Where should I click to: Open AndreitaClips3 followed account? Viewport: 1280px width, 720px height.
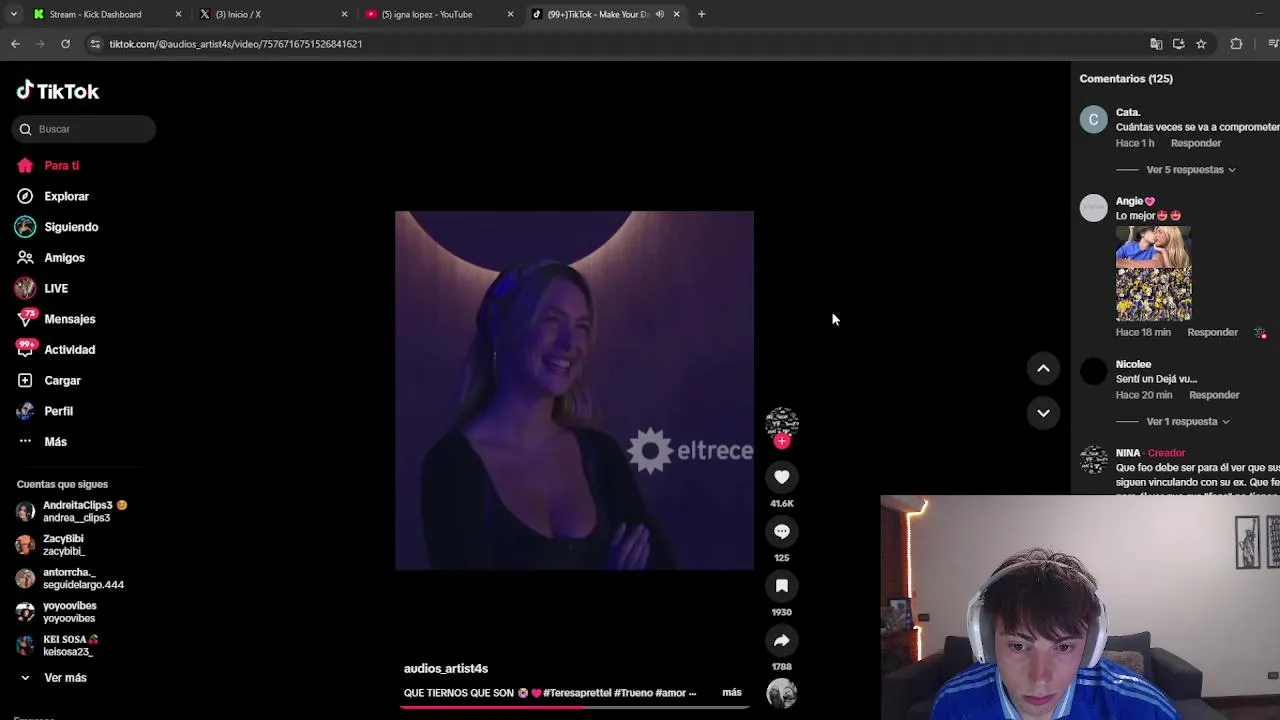[x=80, y=512]
